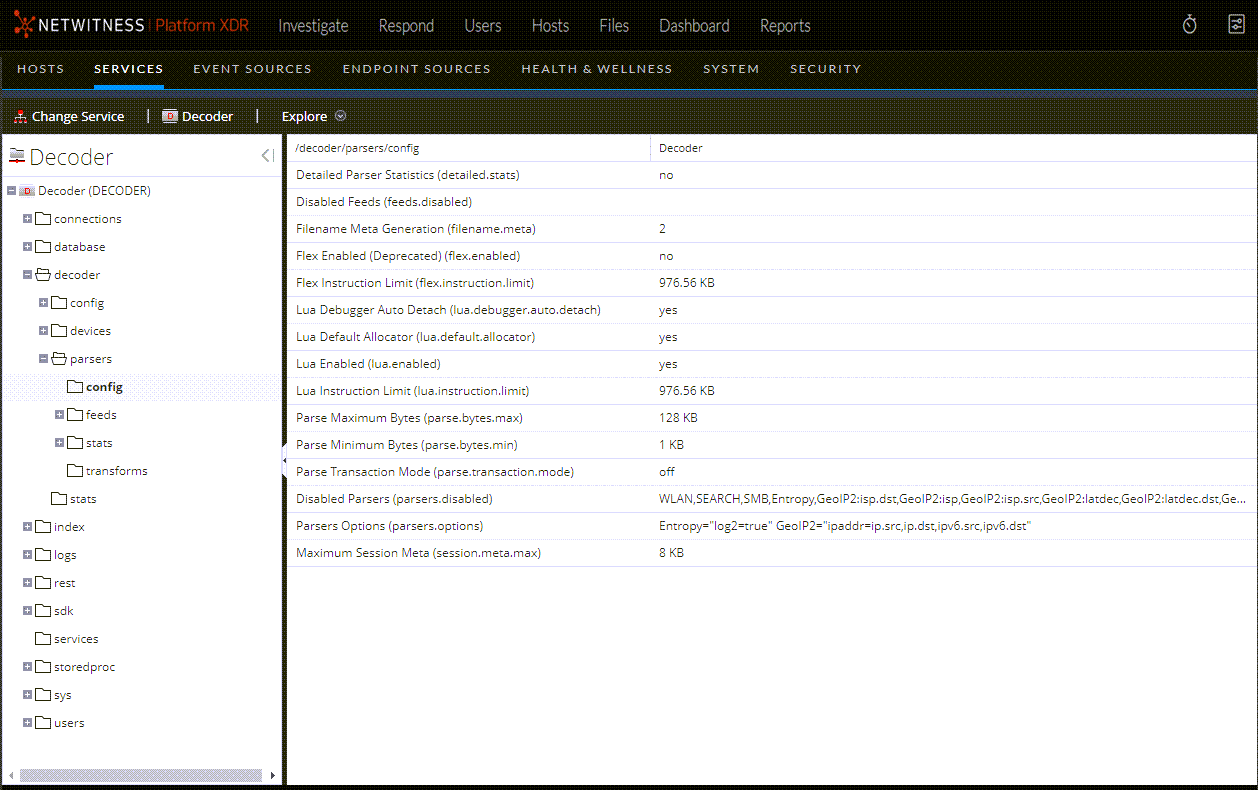1258x790 pixels.
Task: Open the stopwatch timer icon in header
Action: 1189,24
